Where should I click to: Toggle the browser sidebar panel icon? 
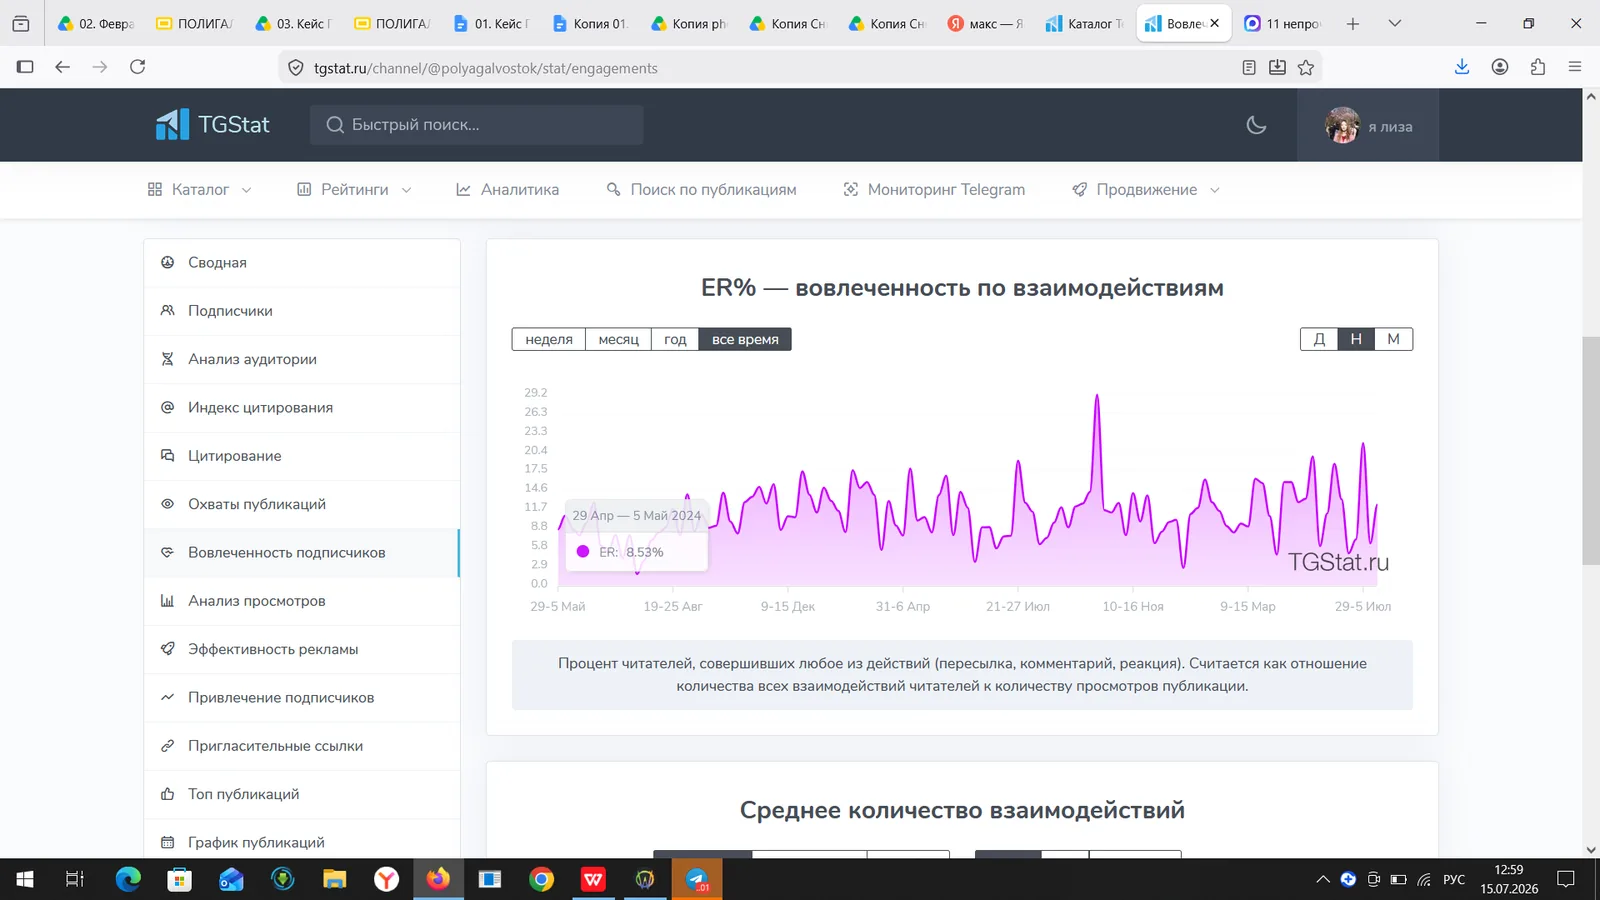pos(25,67)
